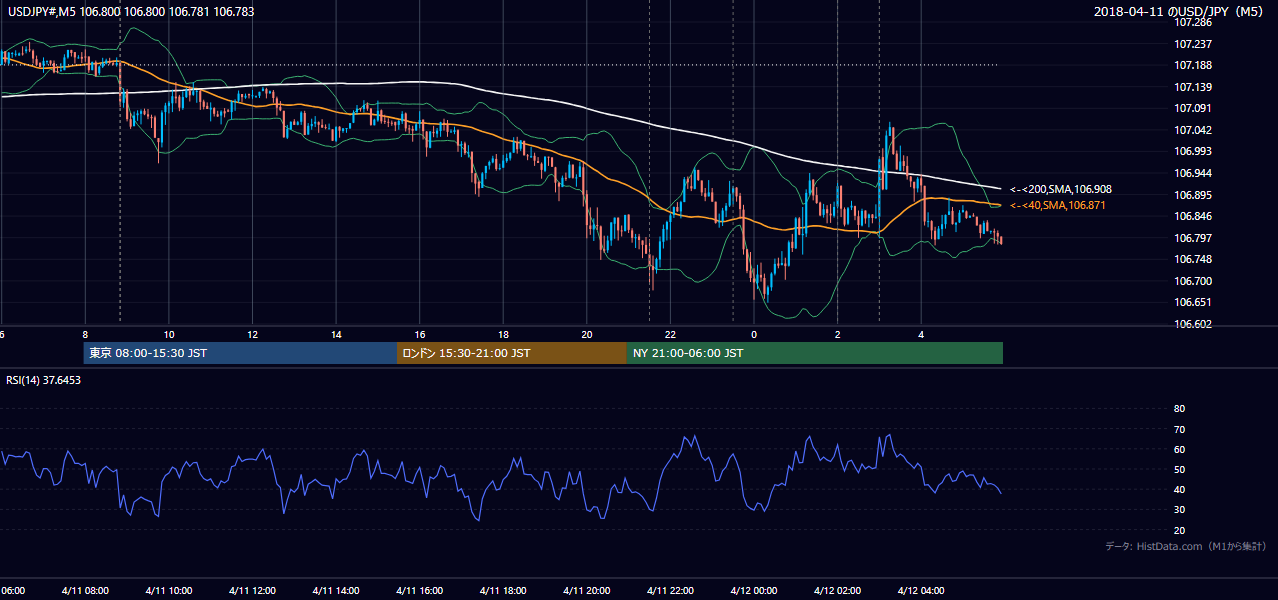1278x600 pixels.
Task: Click hour label 20 under the price chart
Action: pyautogui.click(x=587, y=334)
